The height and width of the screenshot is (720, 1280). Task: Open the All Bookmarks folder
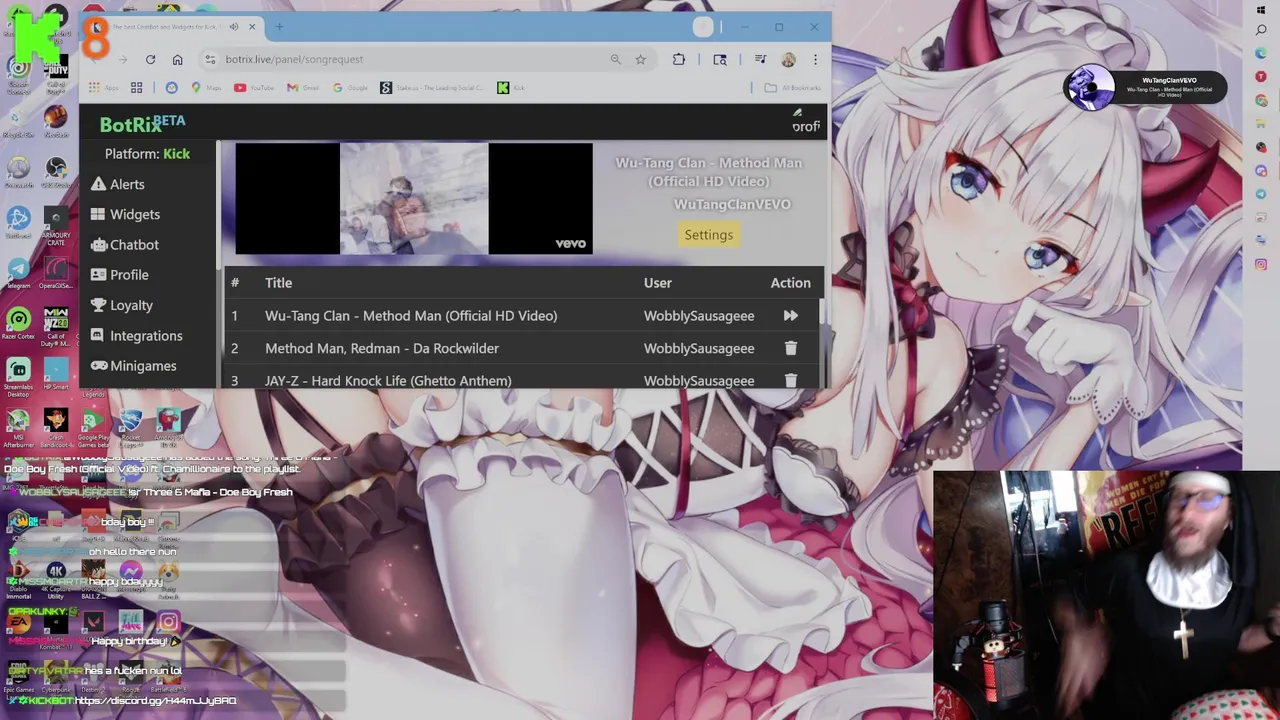(792, 88)
